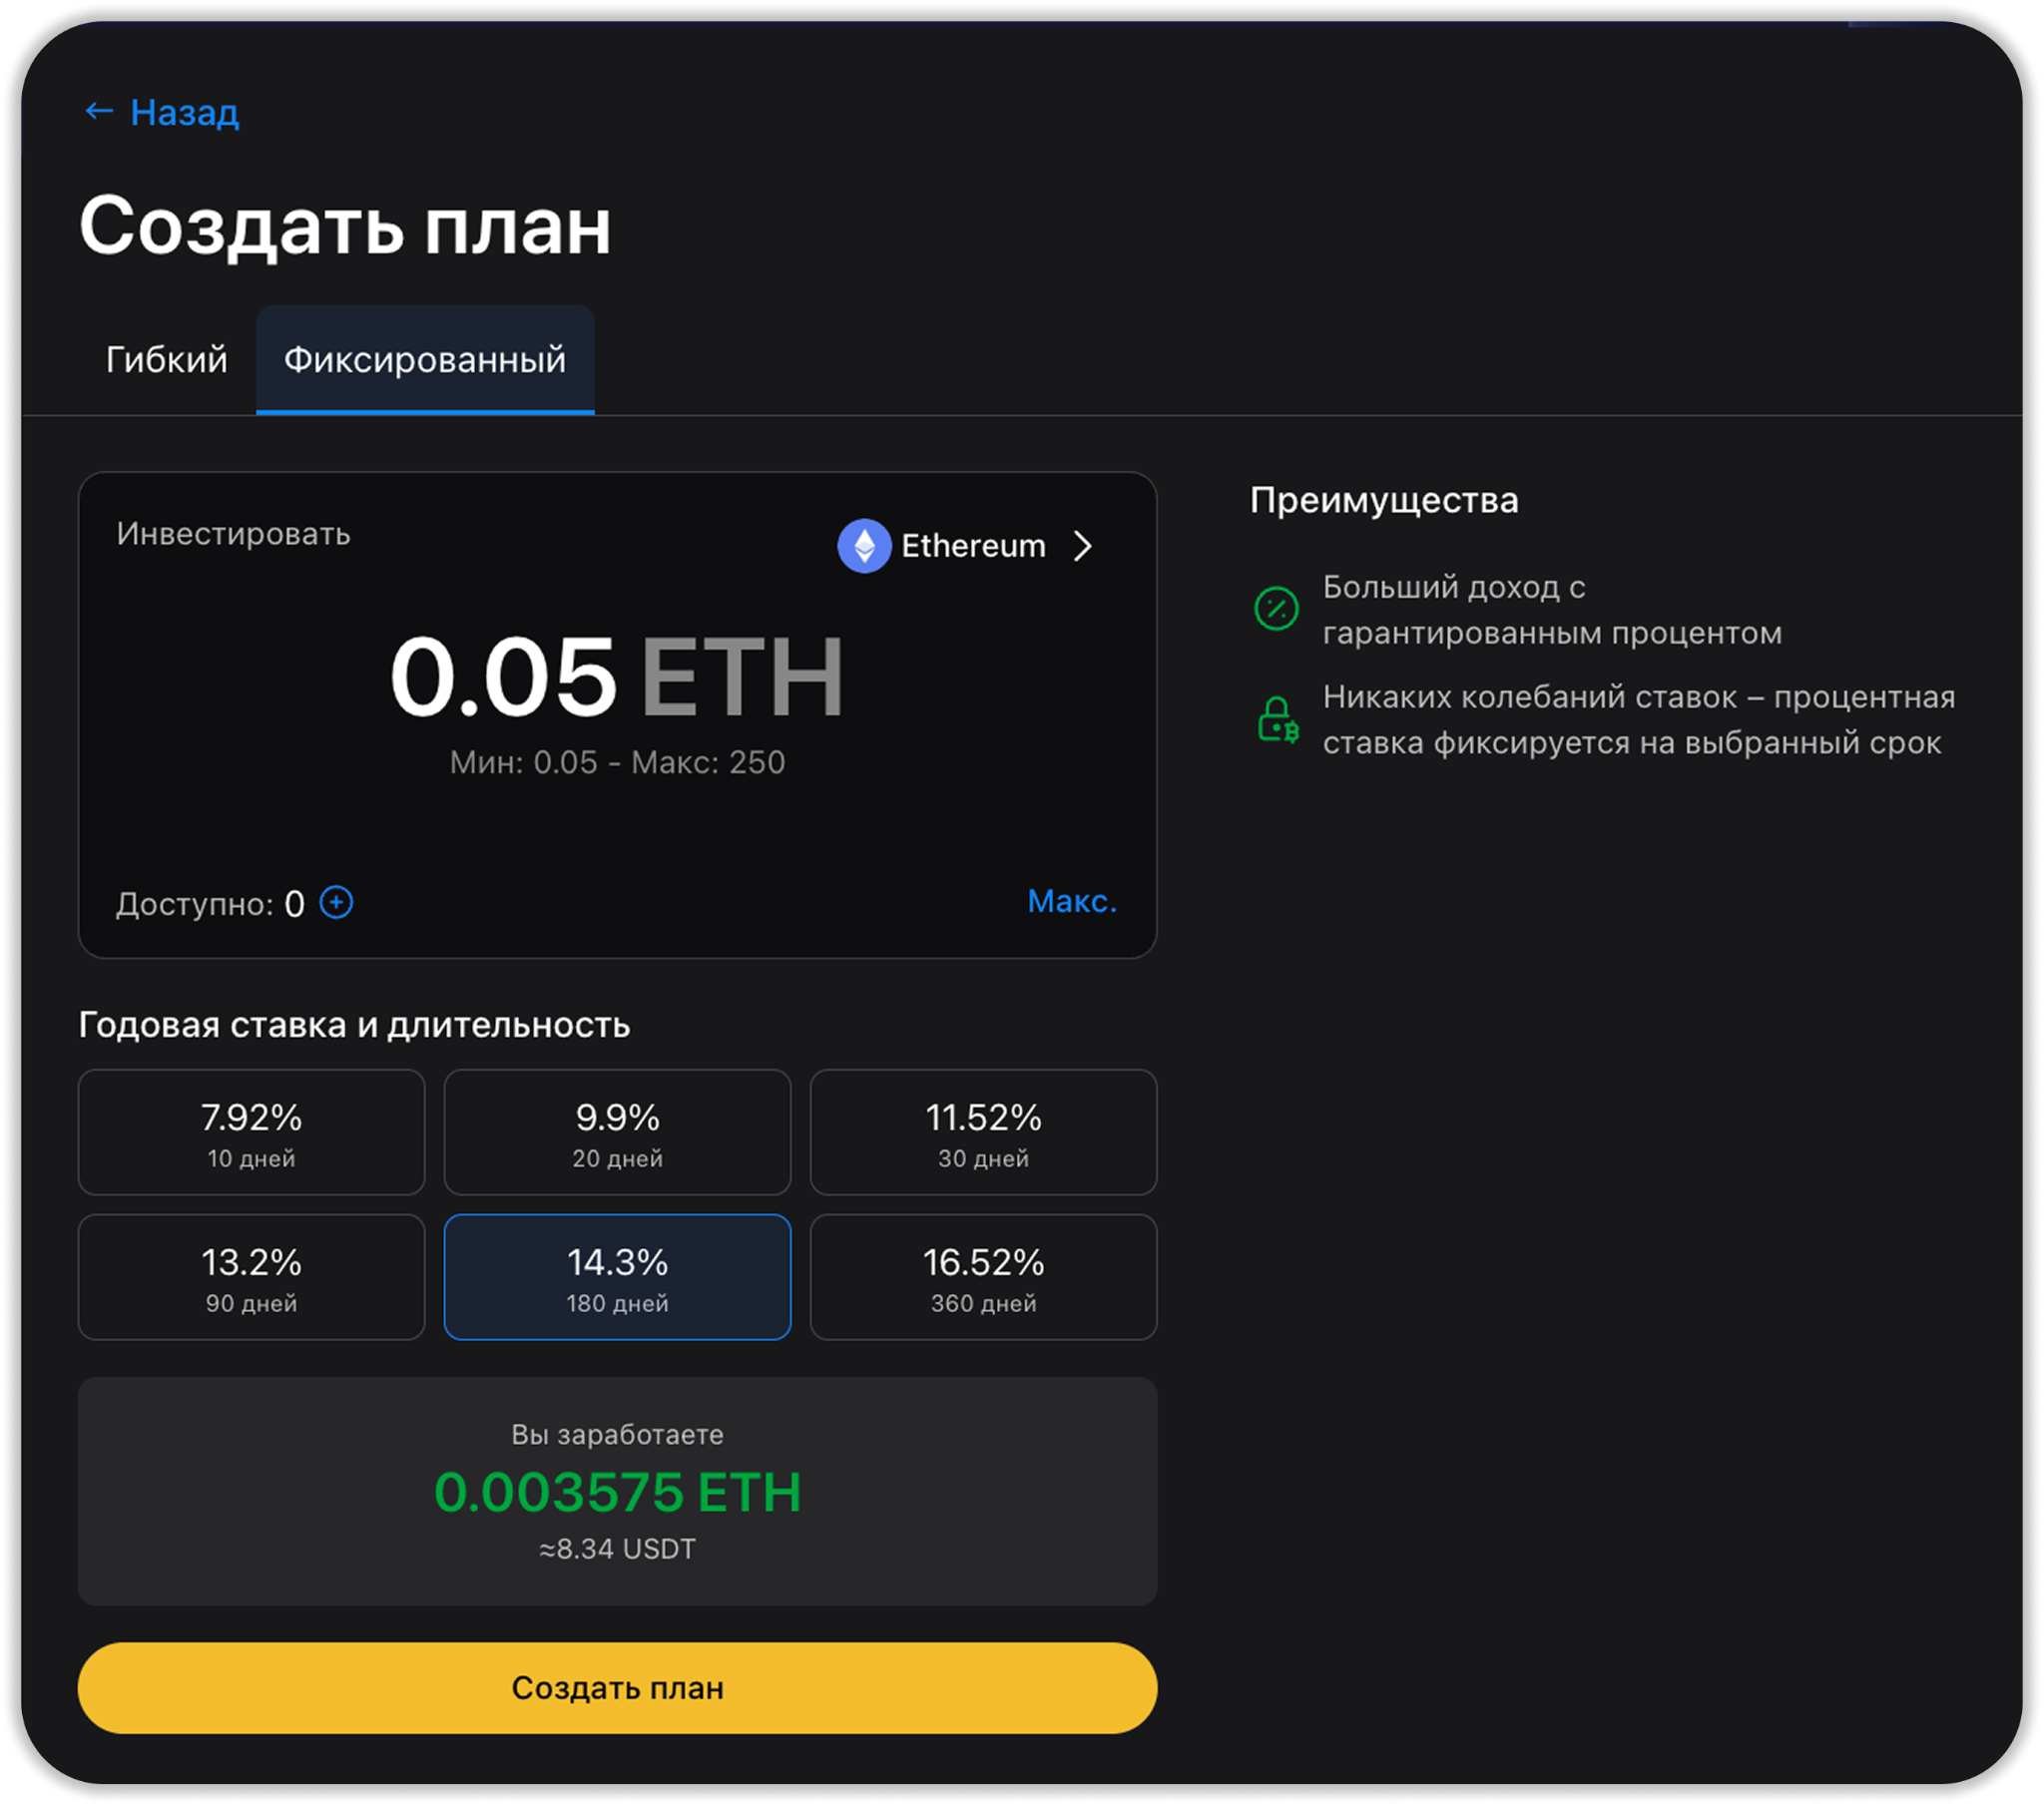Screen dimensions: 2044x1806
Task: Choose the 13.2% 90 дней plan
Action: tap(251, 1277)
